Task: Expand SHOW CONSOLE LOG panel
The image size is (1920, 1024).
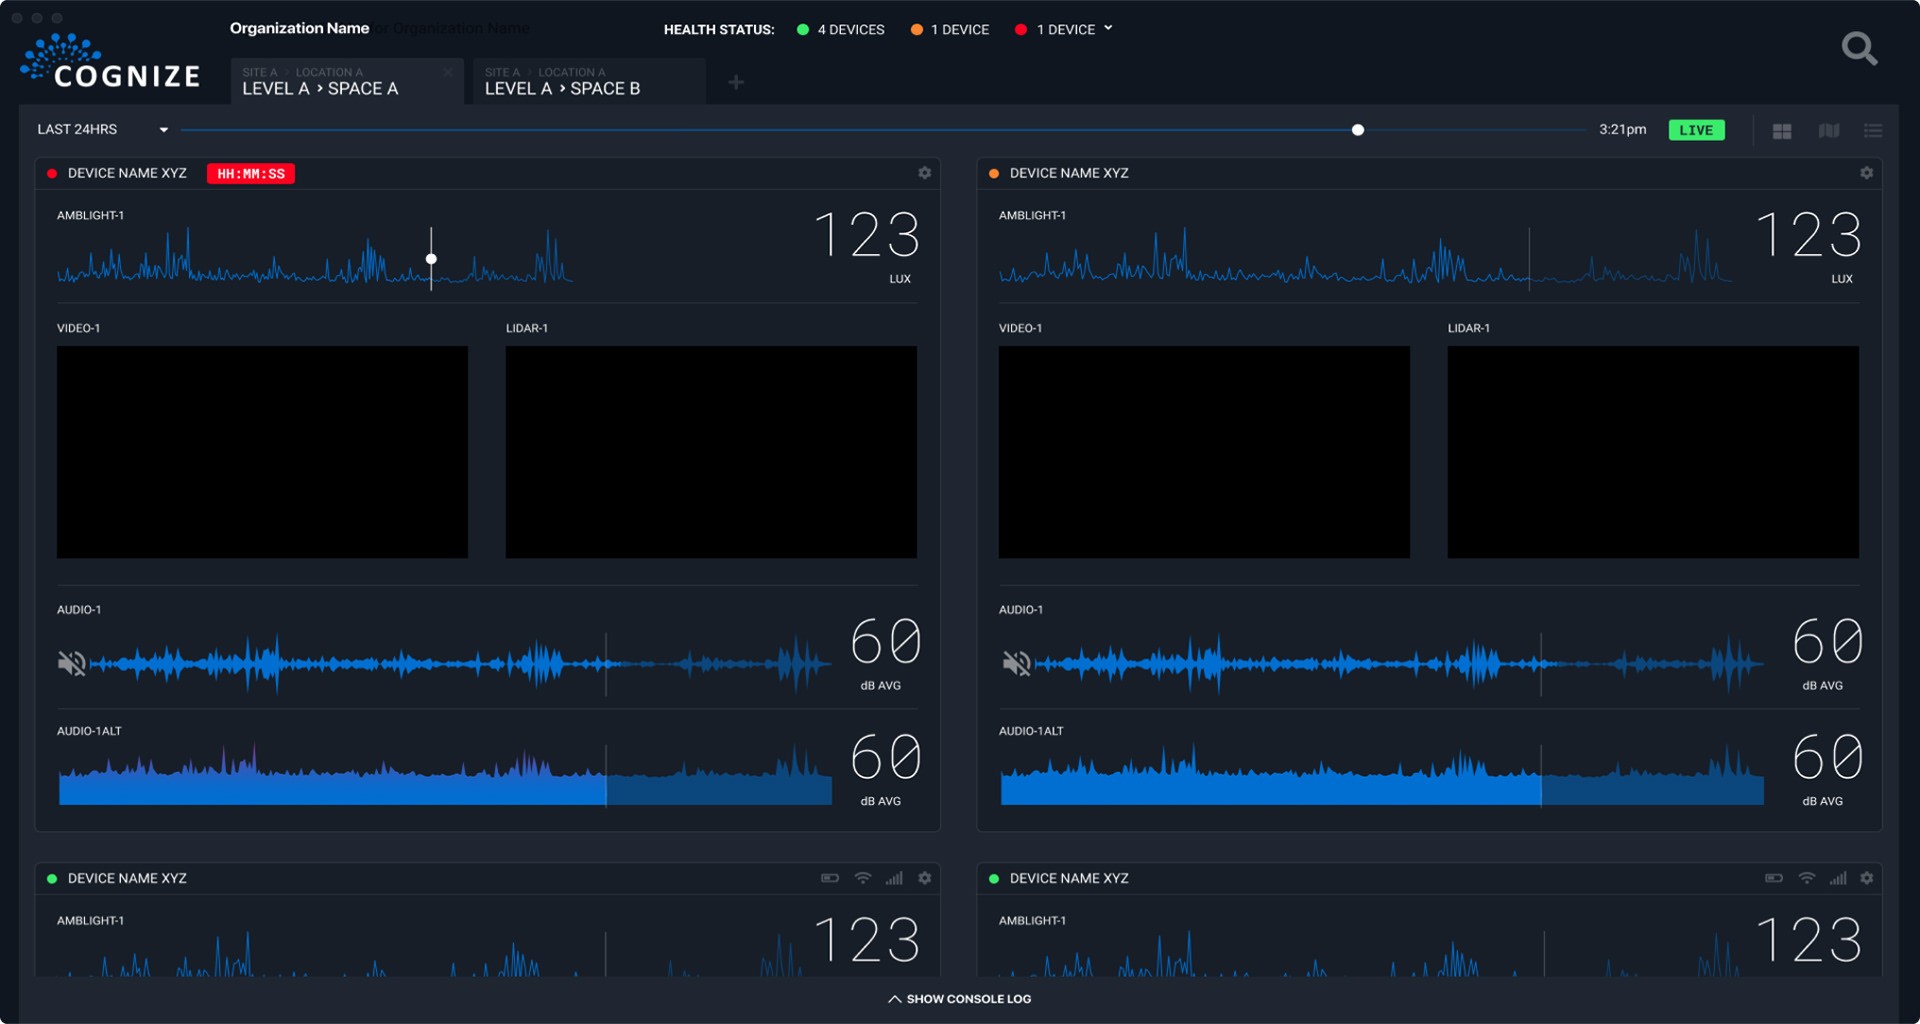Action: pos(960,999)
